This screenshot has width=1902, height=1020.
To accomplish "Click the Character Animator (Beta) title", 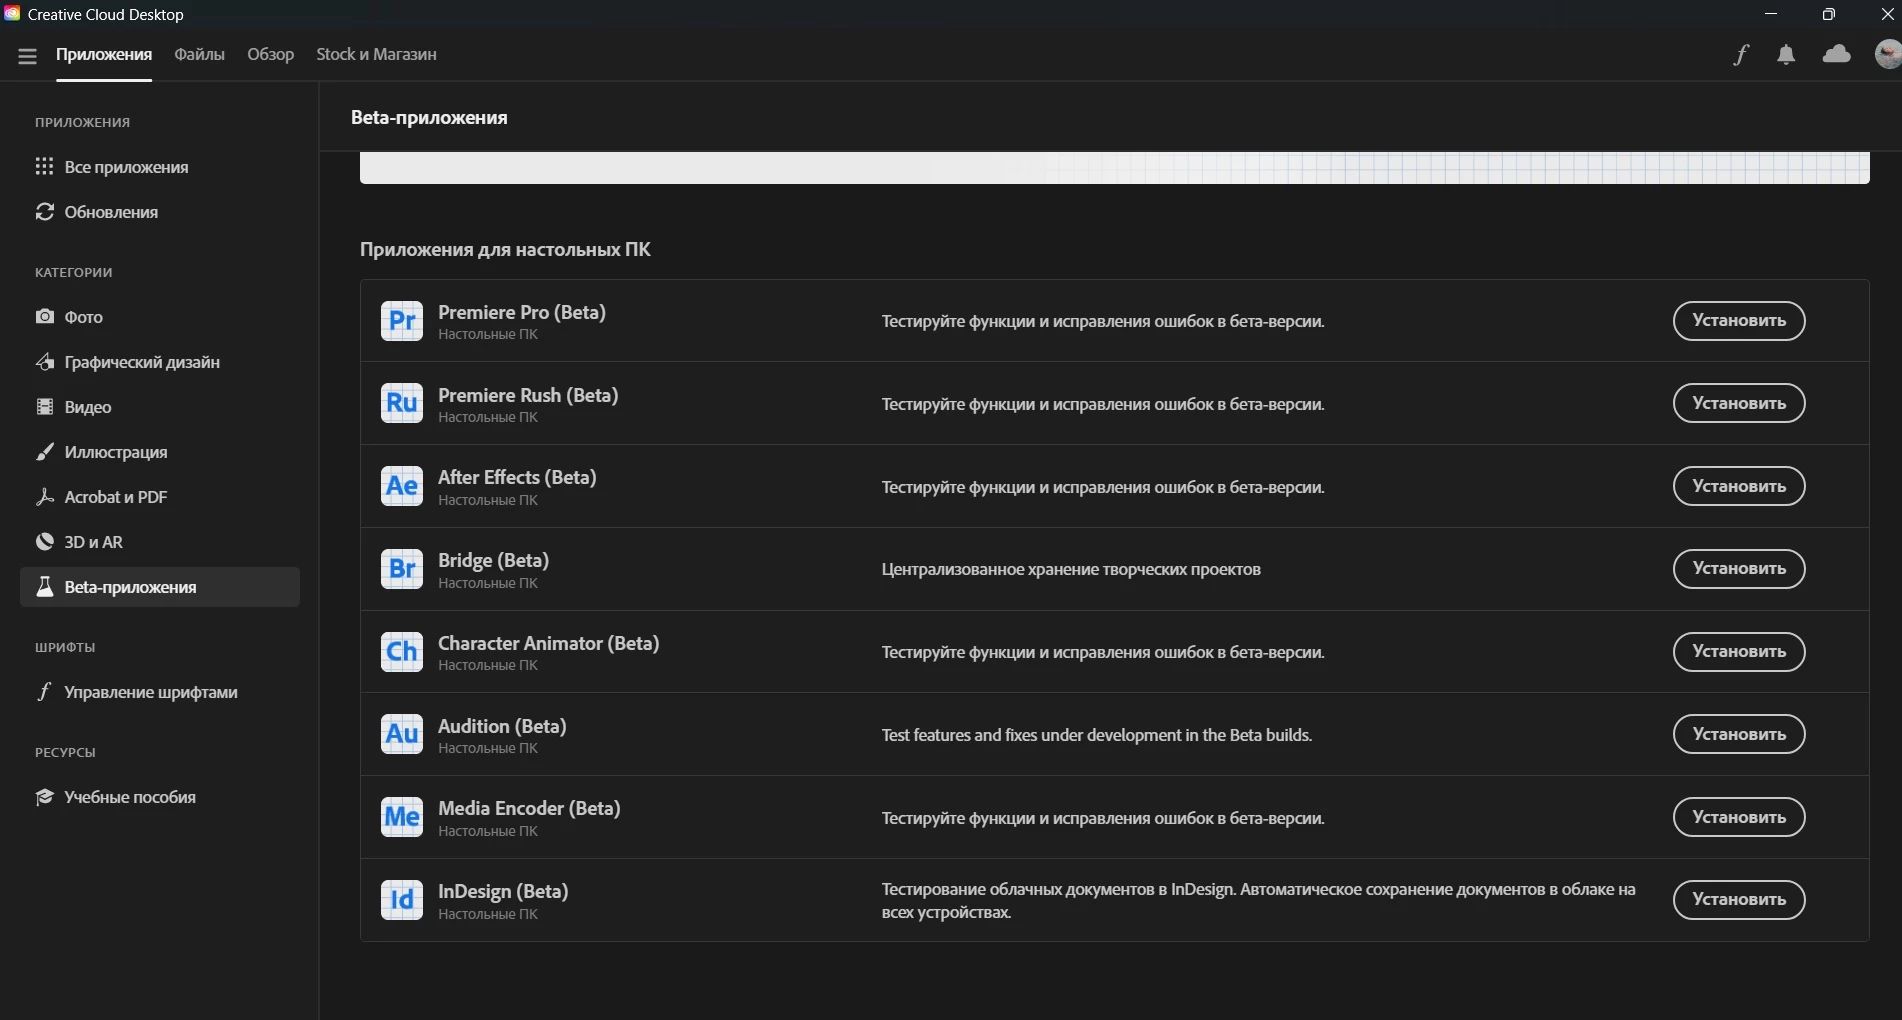I will 548,643.
